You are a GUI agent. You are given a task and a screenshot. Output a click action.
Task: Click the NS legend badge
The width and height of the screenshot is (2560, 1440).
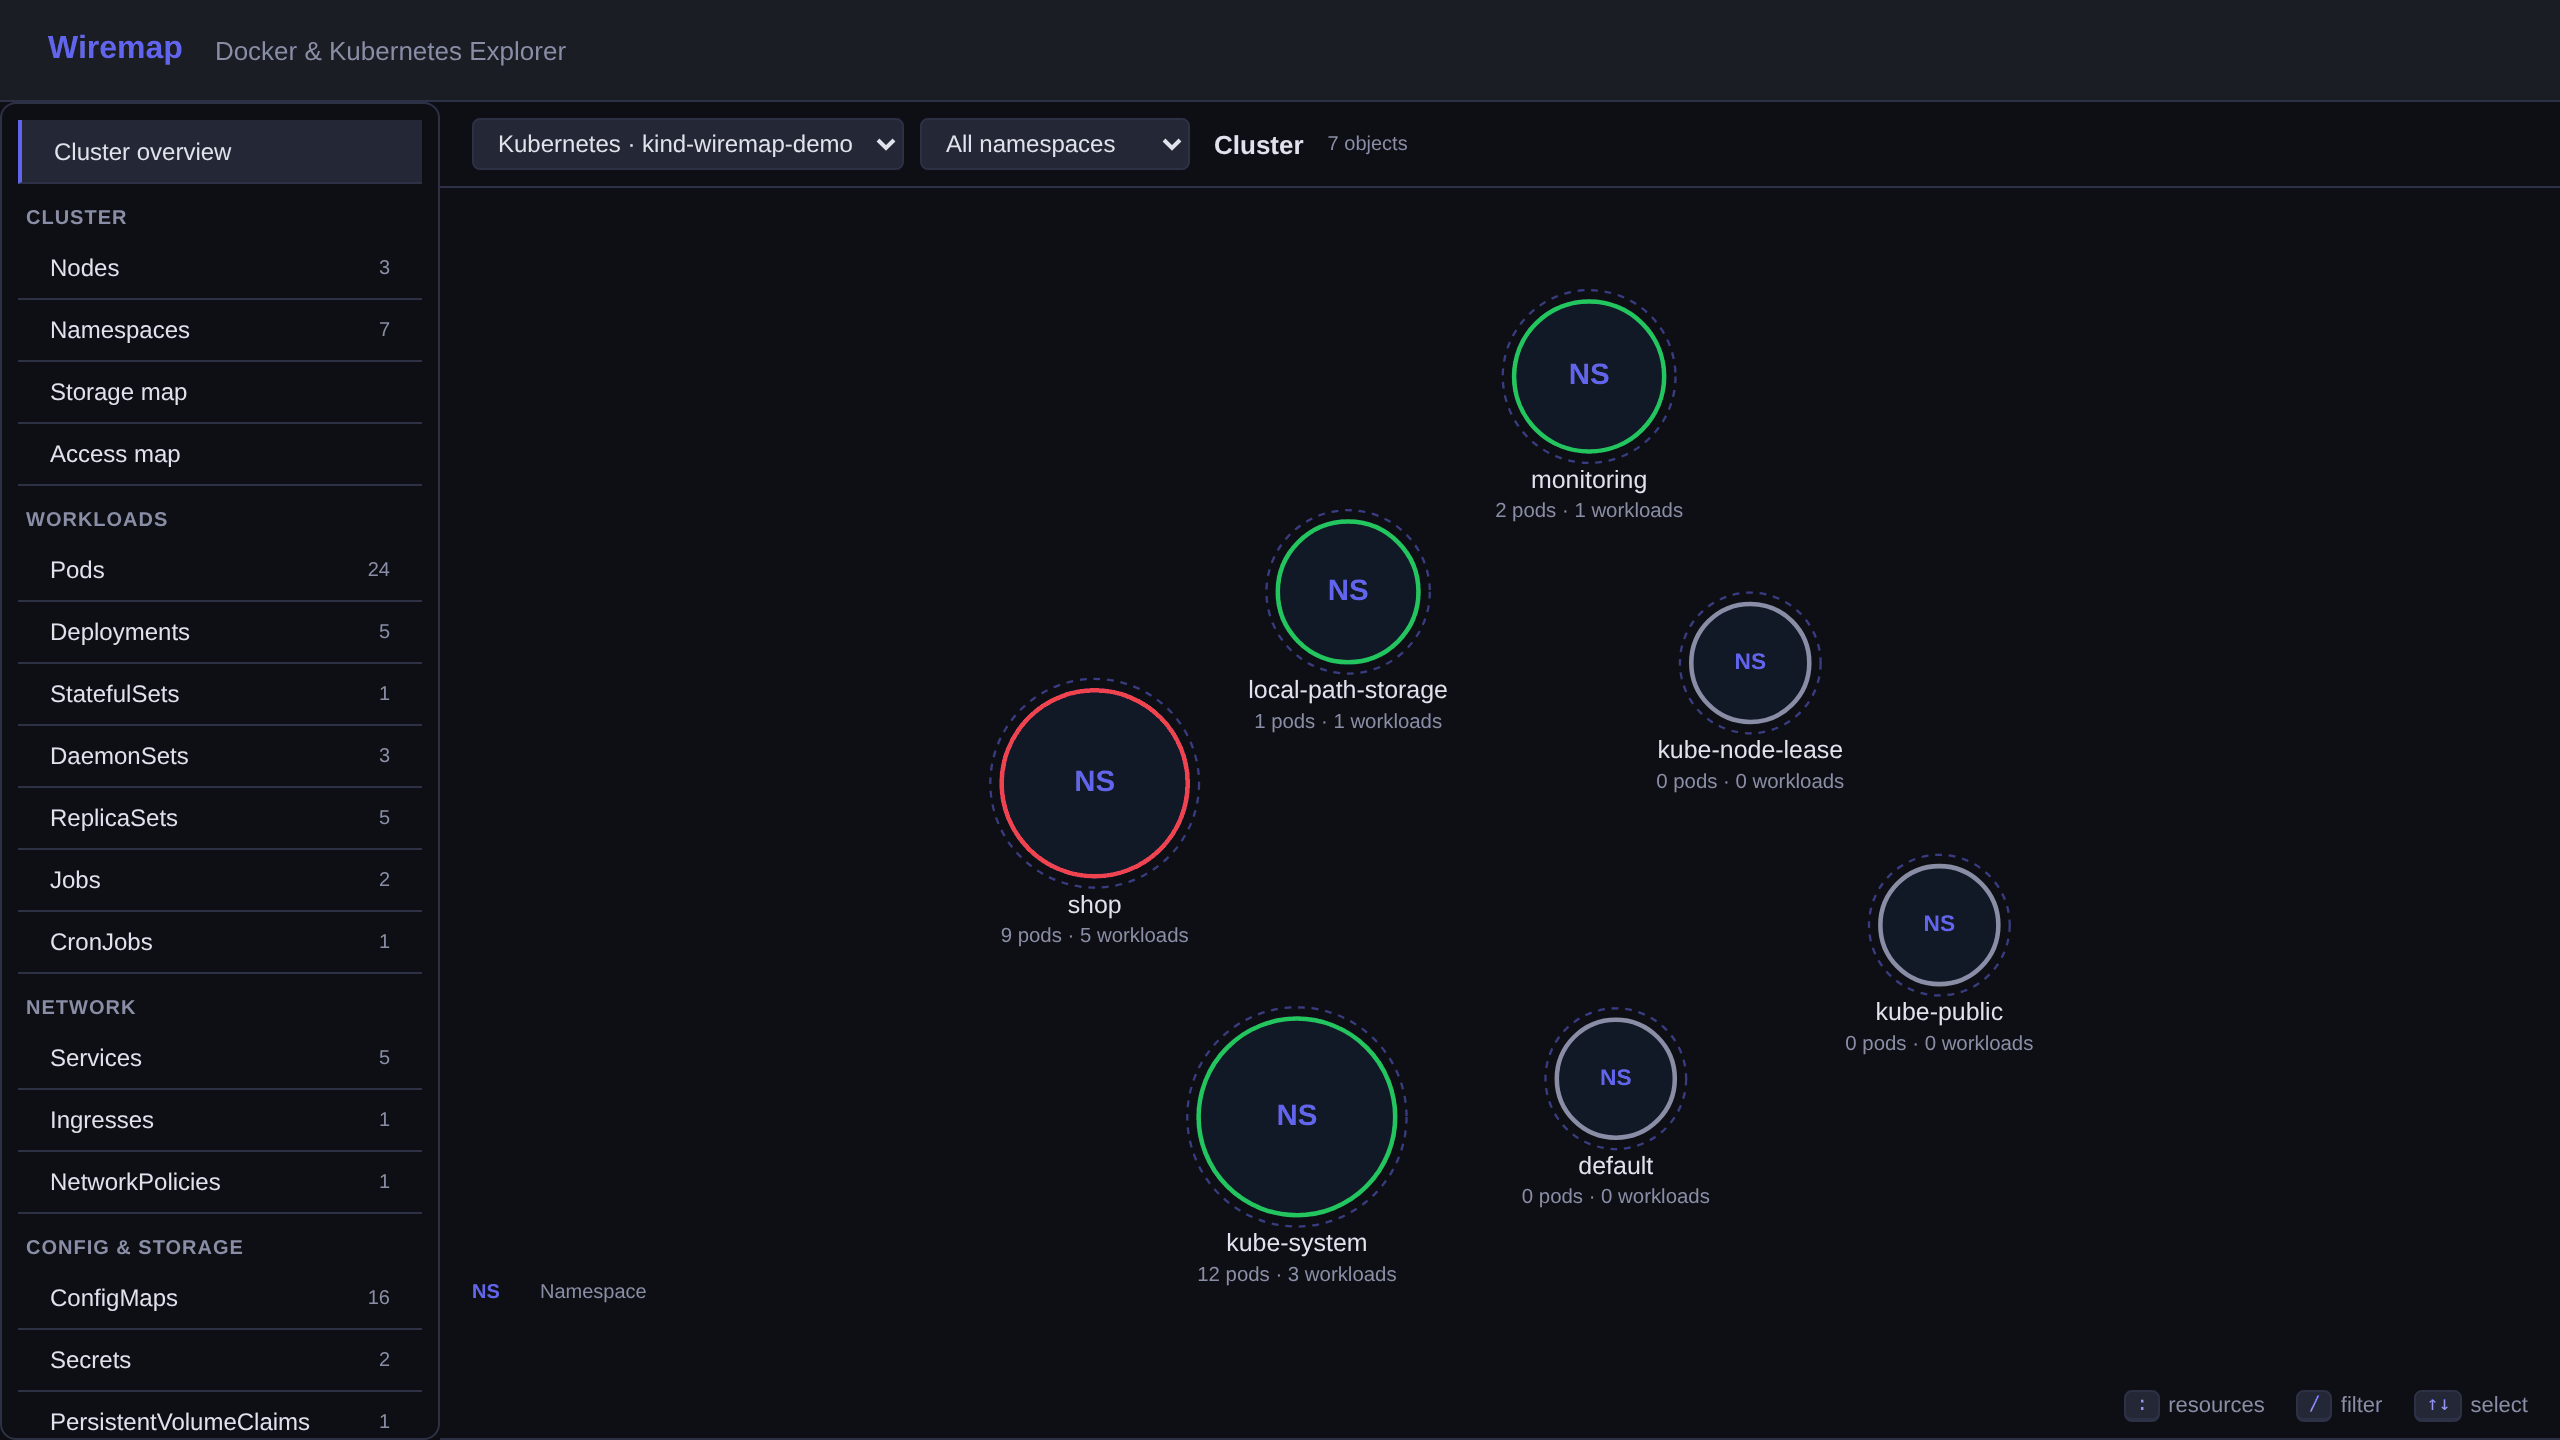486,1291
